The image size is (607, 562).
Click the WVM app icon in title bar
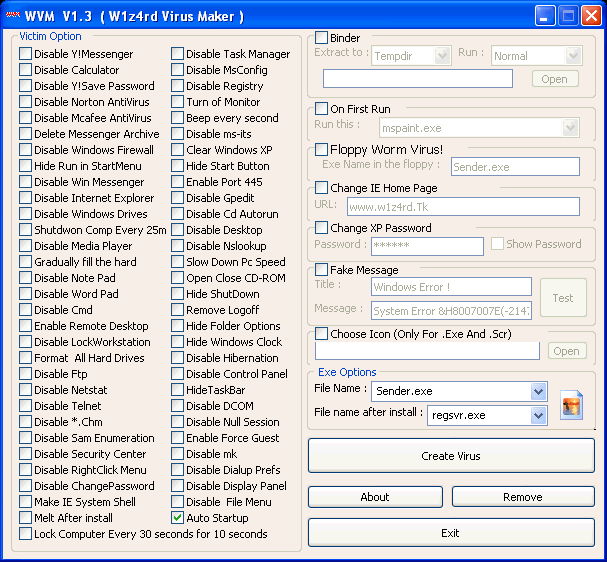pos(13,16)
